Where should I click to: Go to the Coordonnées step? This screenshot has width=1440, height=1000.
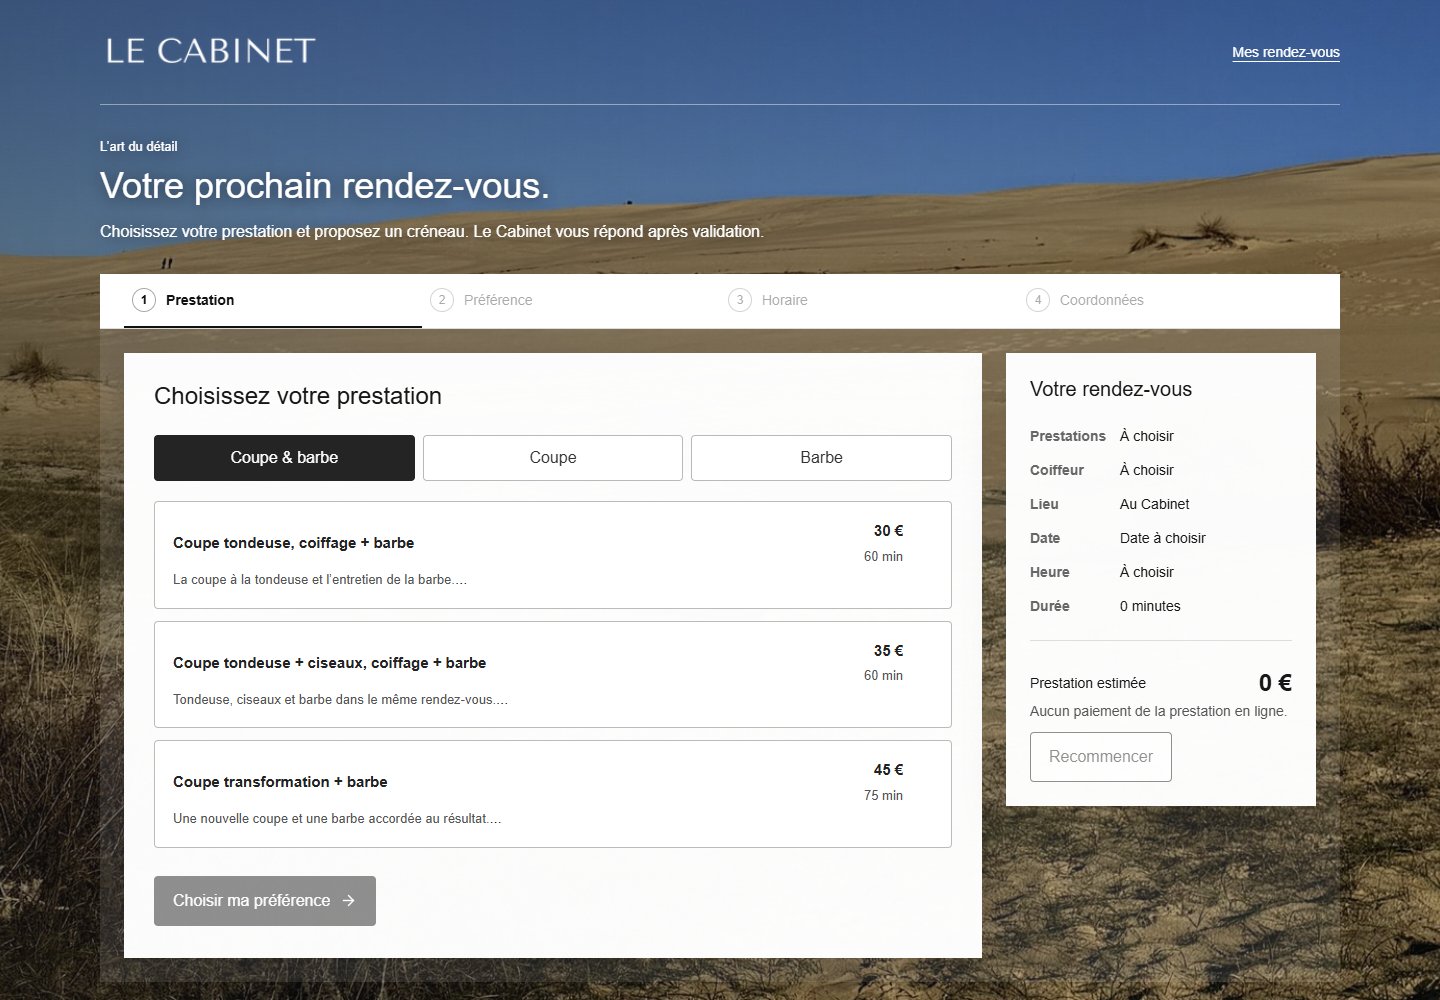(x=1167, y=300)
